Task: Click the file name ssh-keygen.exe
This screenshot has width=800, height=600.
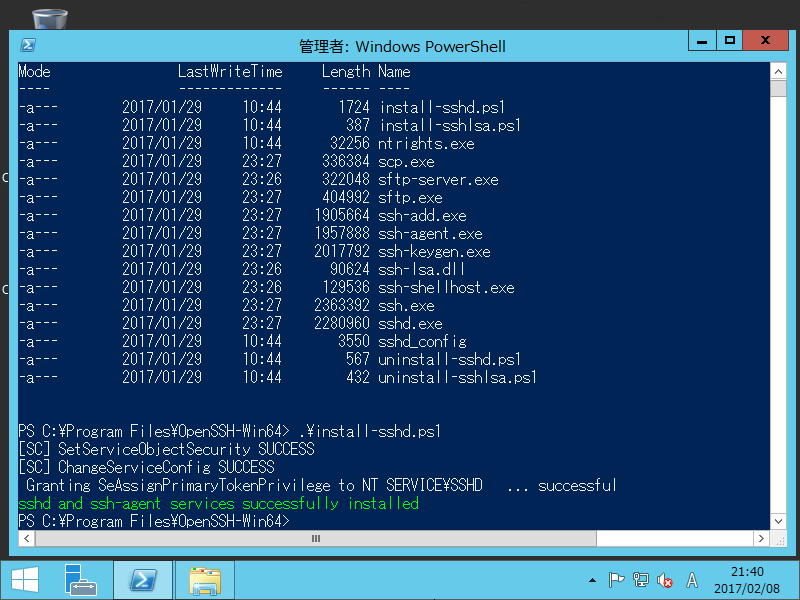Action: click(435, 252)
